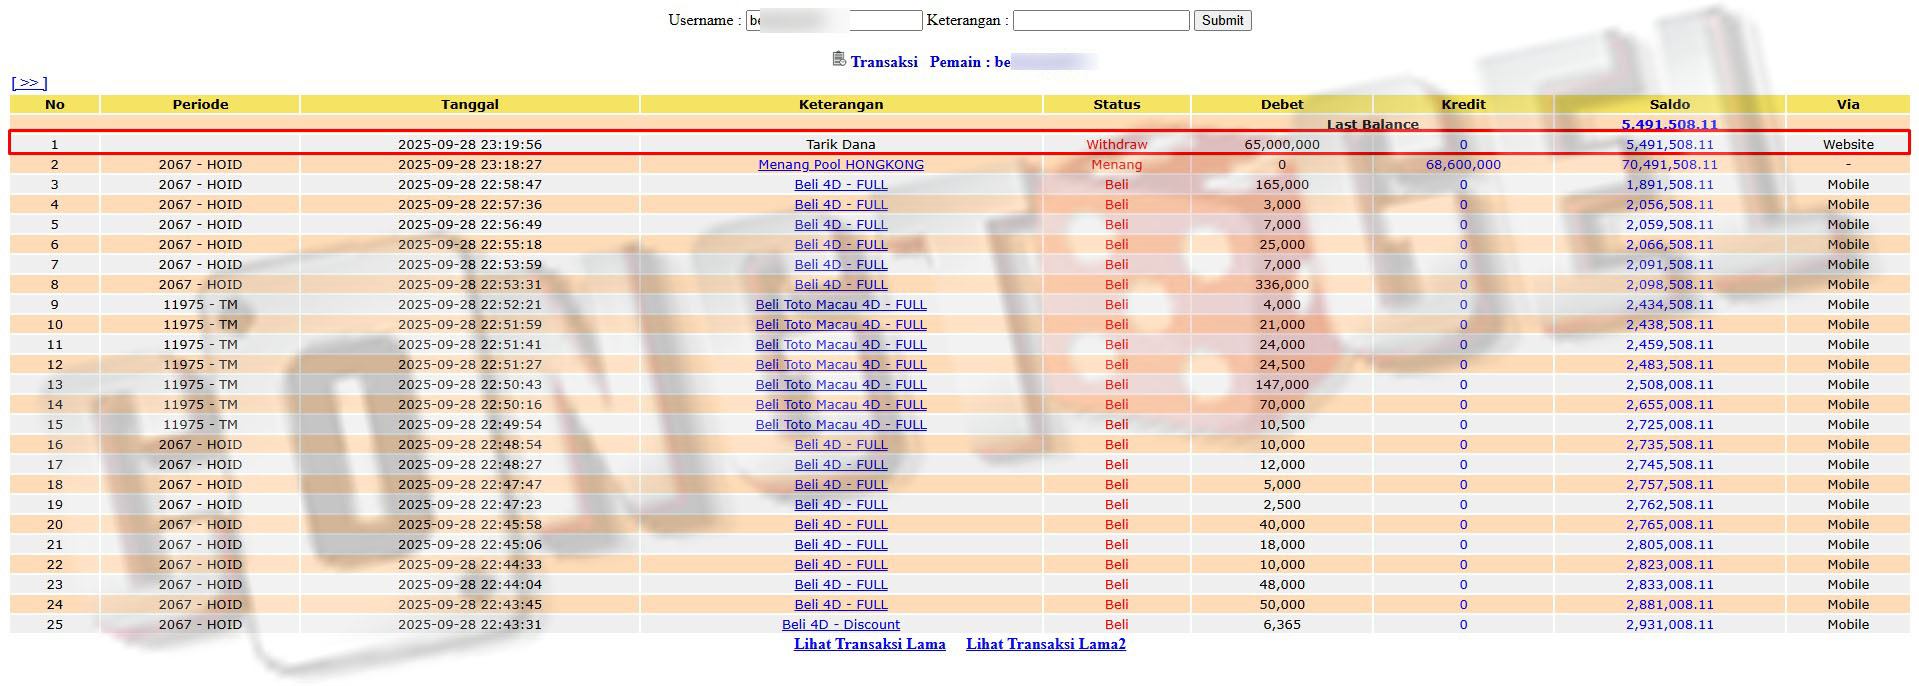Click the saldo 2,931,008.11 cell

[1670, 625]
